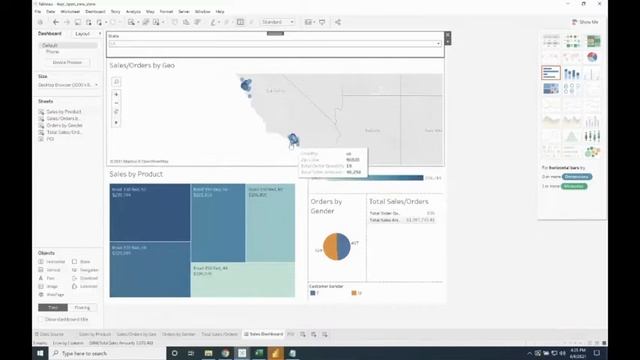This screenshot has height=360, width=640.
Task: Open the Analysis menu
Action: [133, 11]
